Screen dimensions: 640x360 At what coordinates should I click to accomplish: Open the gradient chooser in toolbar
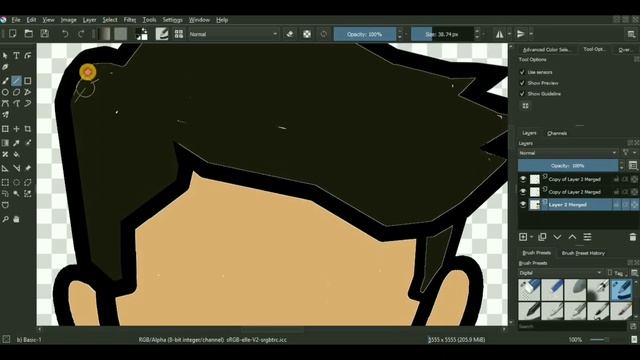104,34
